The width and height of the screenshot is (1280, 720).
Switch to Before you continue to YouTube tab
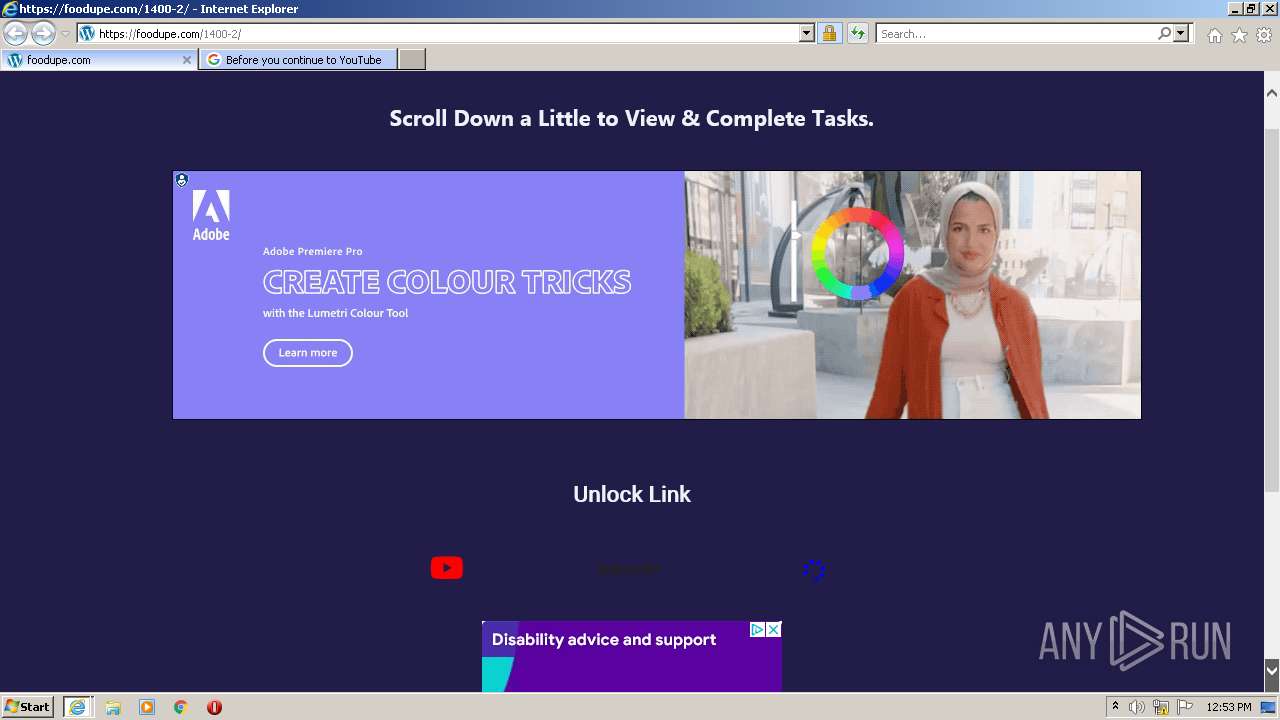coord(298,60)
